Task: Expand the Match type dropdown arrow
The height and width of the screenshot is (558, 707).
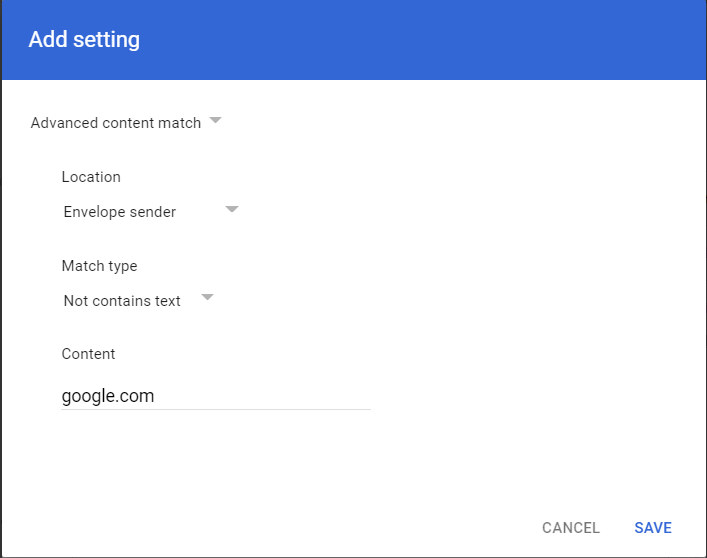Action: coord(207,298)
